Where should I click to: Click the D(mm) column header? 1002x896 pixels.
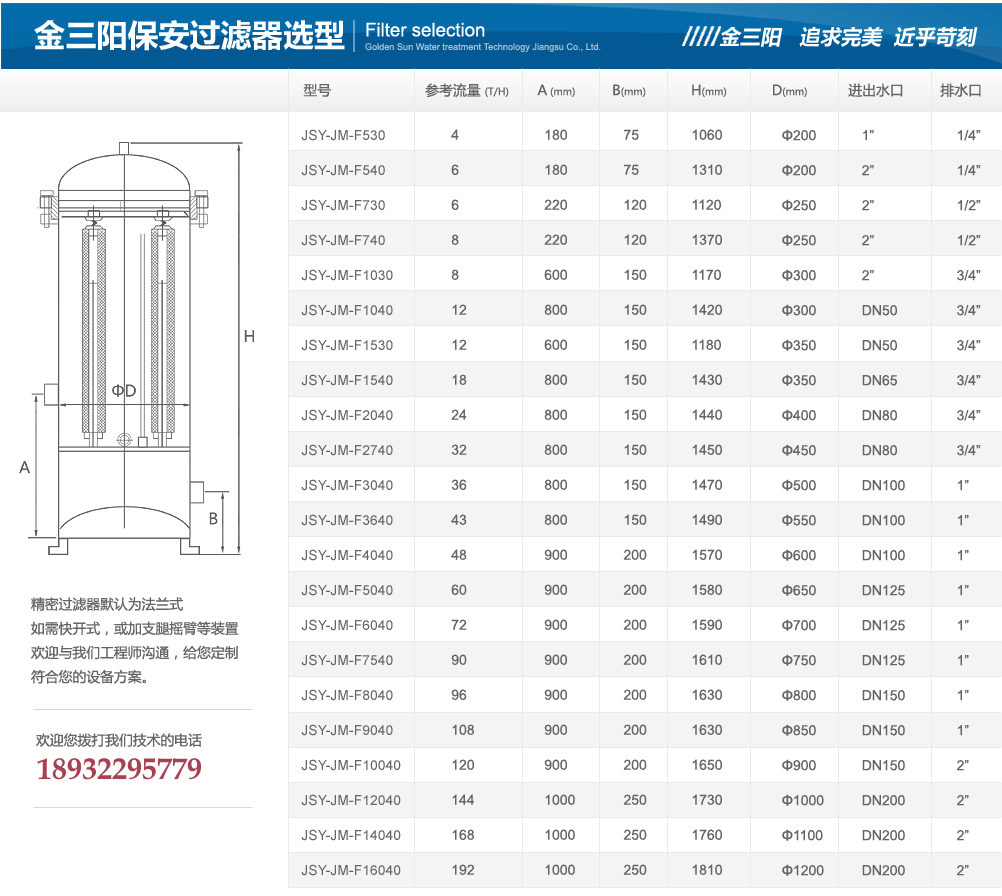[x=790, y=91]
